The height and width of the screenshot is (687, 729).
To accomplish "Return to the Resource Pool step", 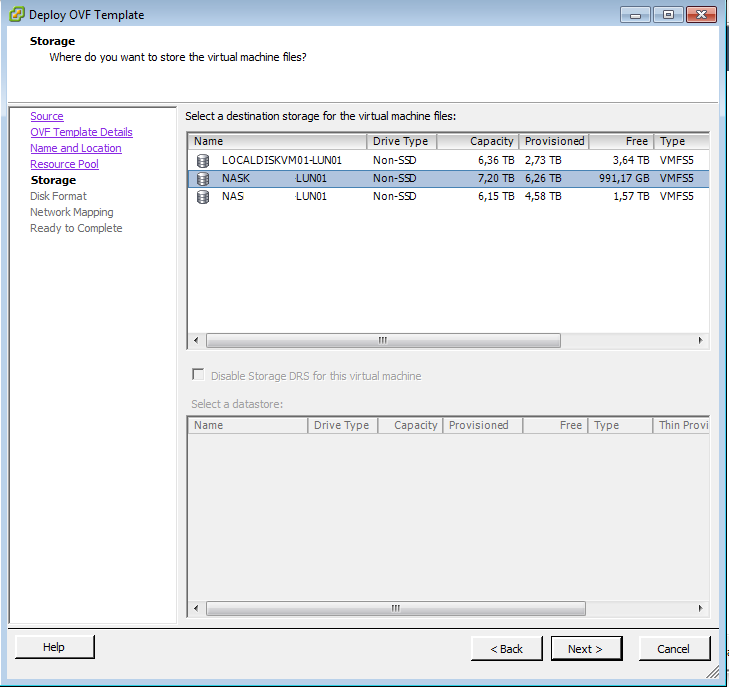I will click(64, 164).
